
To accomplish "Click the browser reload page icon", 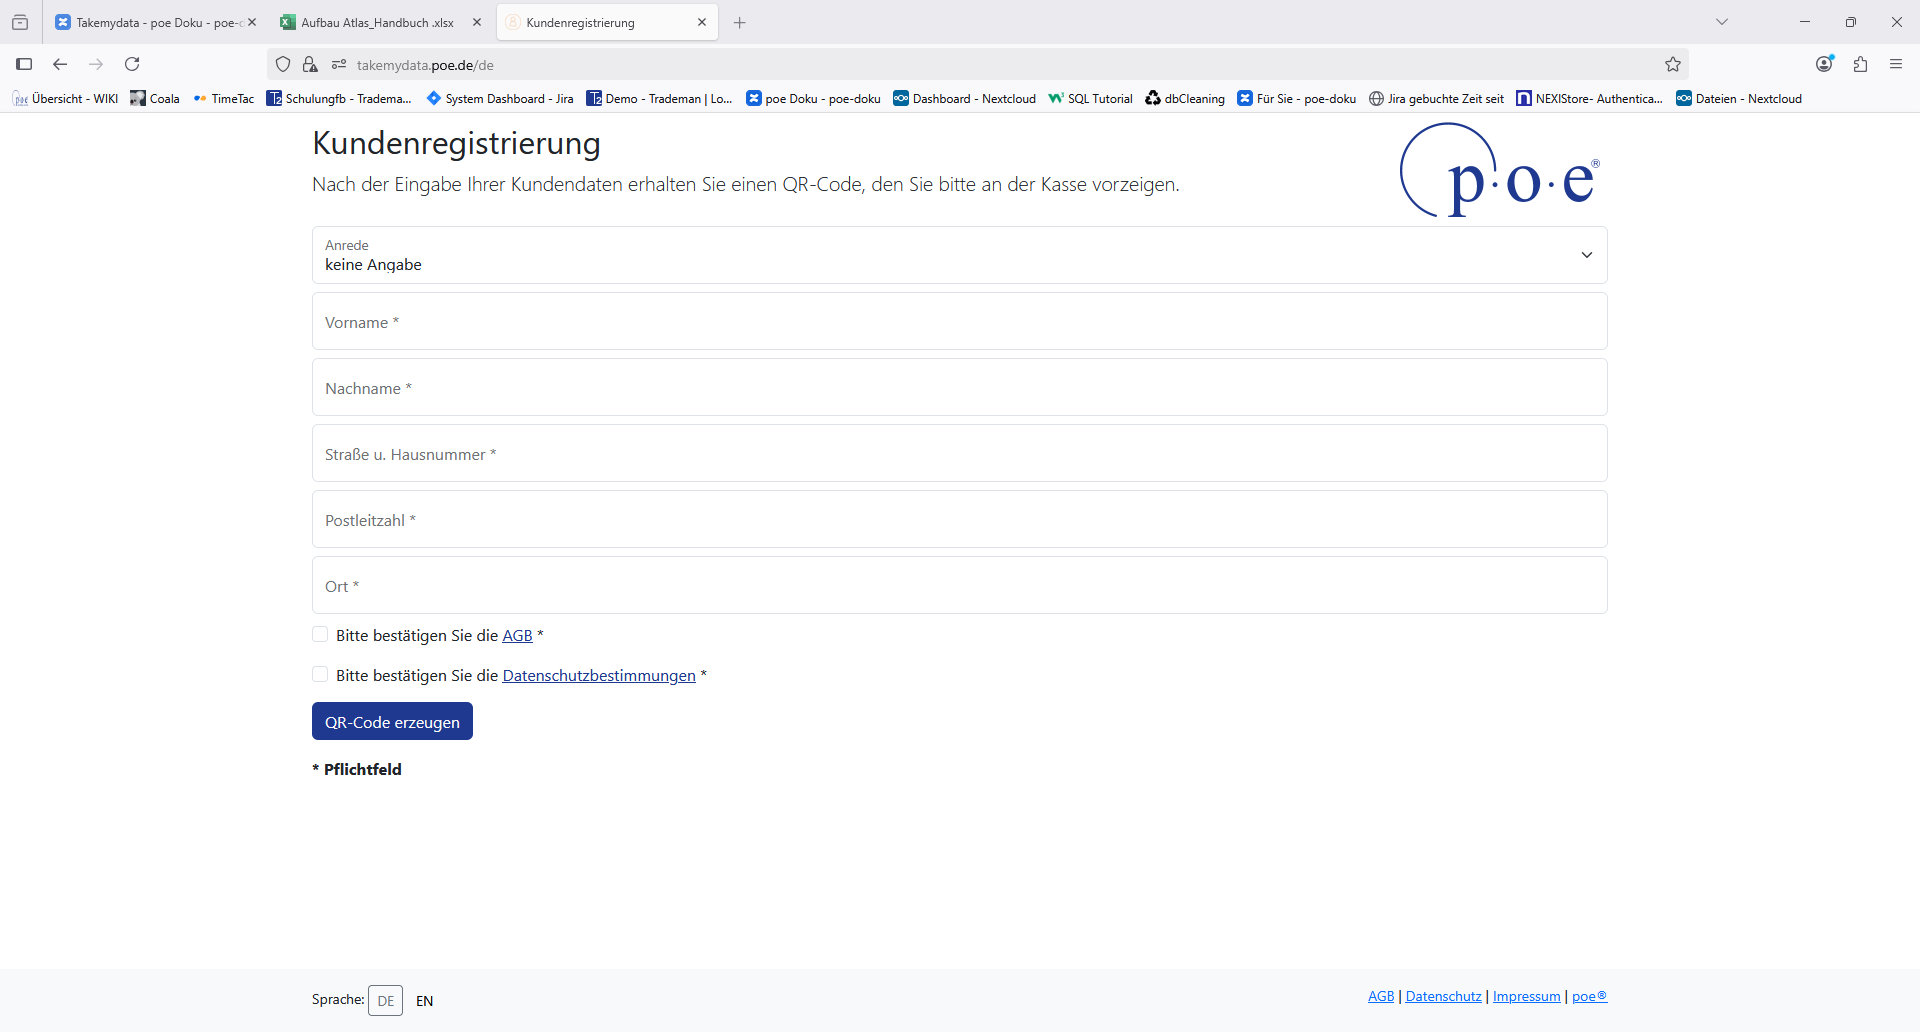I will (x=132, y=64).
